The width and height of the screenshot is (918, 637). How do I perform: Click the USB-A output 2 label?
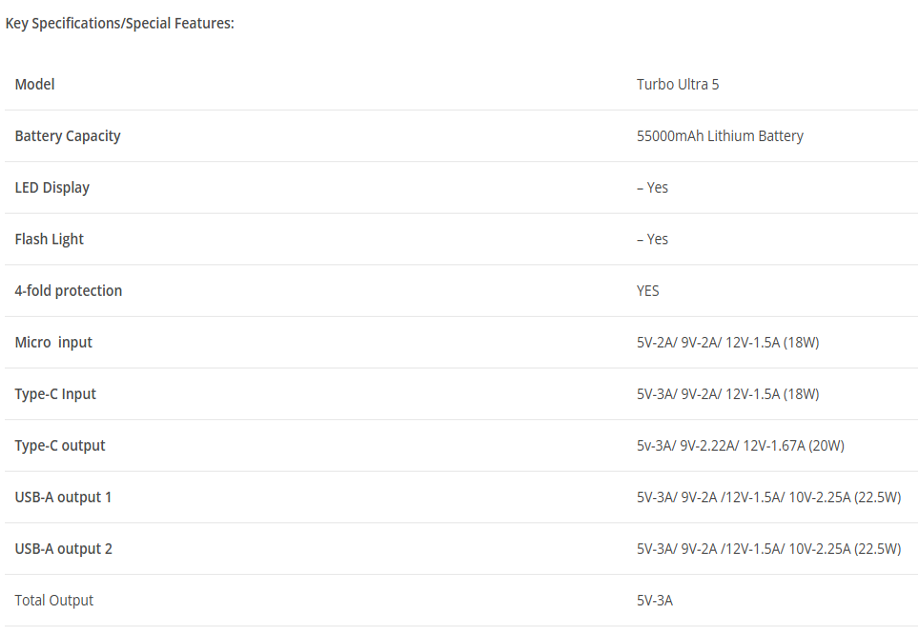click(63, 549)
